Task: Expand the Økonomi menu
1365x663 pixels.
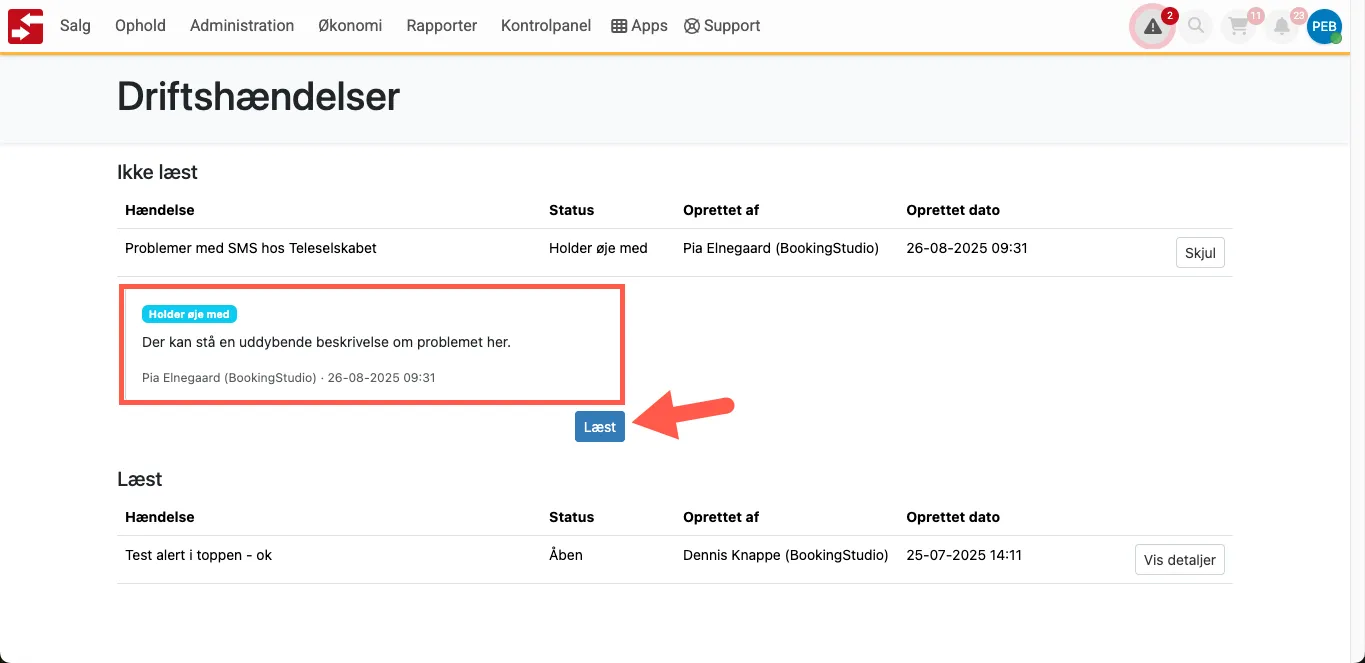Action: [x=350, y=26]
